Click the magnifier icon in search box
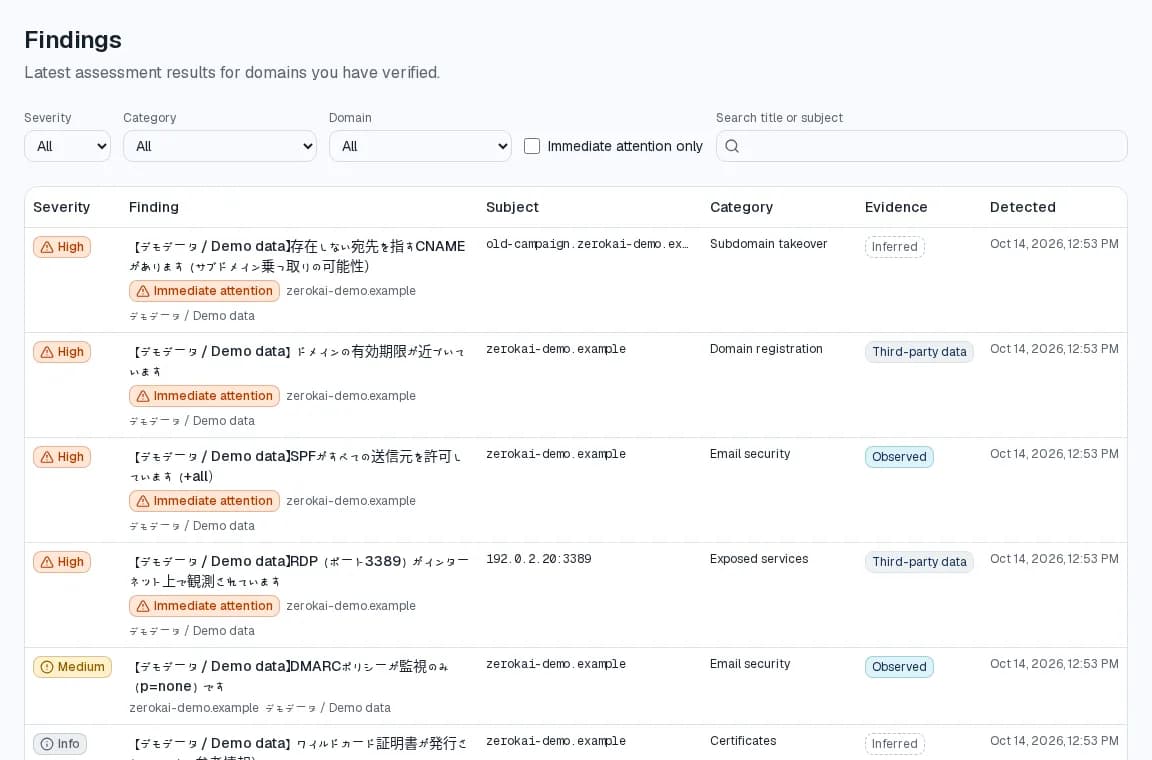1152x760 pixels. [x=732, y=146]
